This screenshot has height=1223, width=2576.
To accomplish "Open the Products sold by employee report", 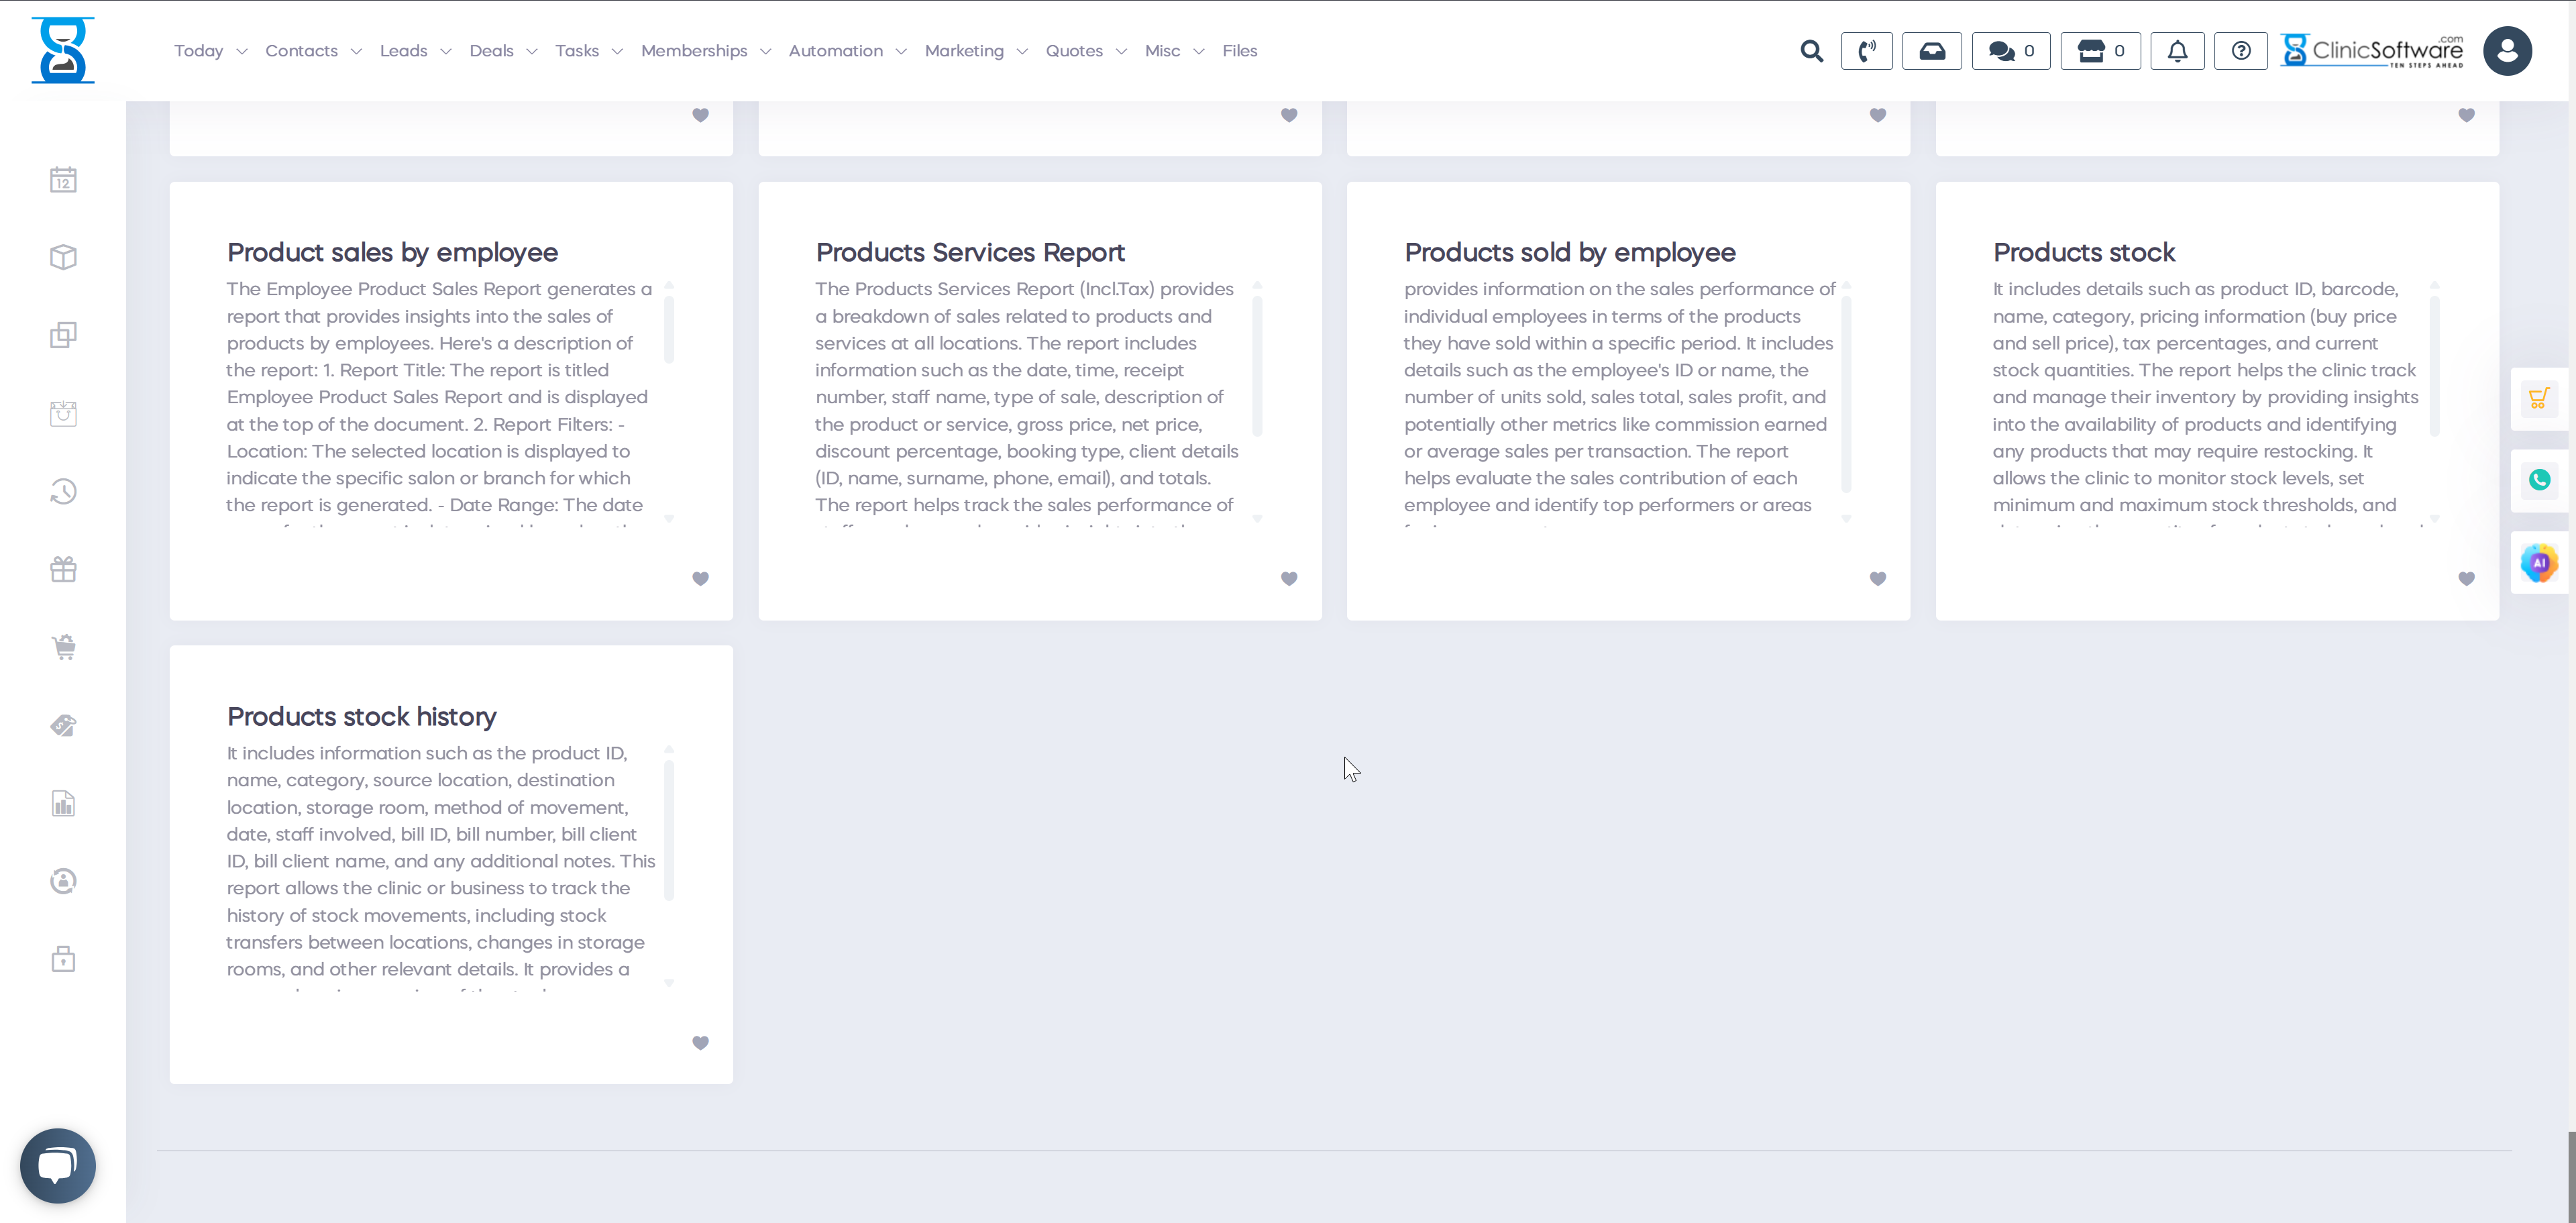I will point(1569,252).
